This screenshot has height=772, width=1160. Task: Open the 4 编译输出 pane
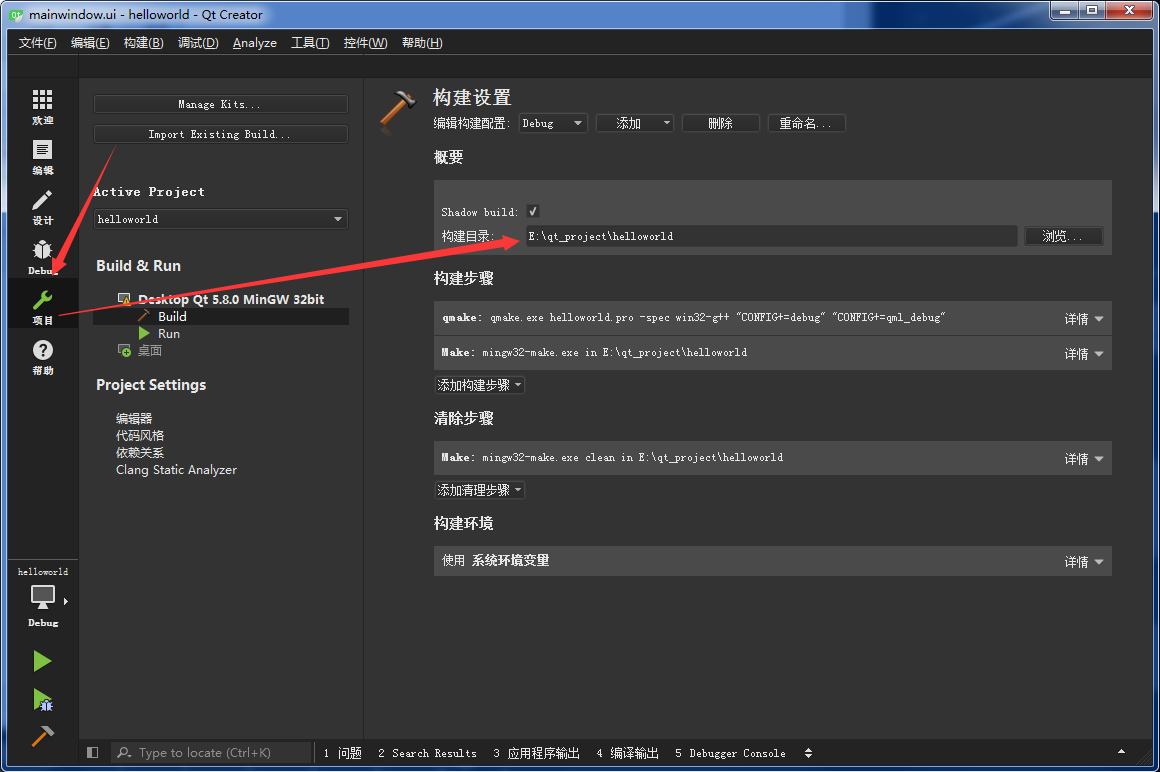pyautogui.click(x=627, y=753)
